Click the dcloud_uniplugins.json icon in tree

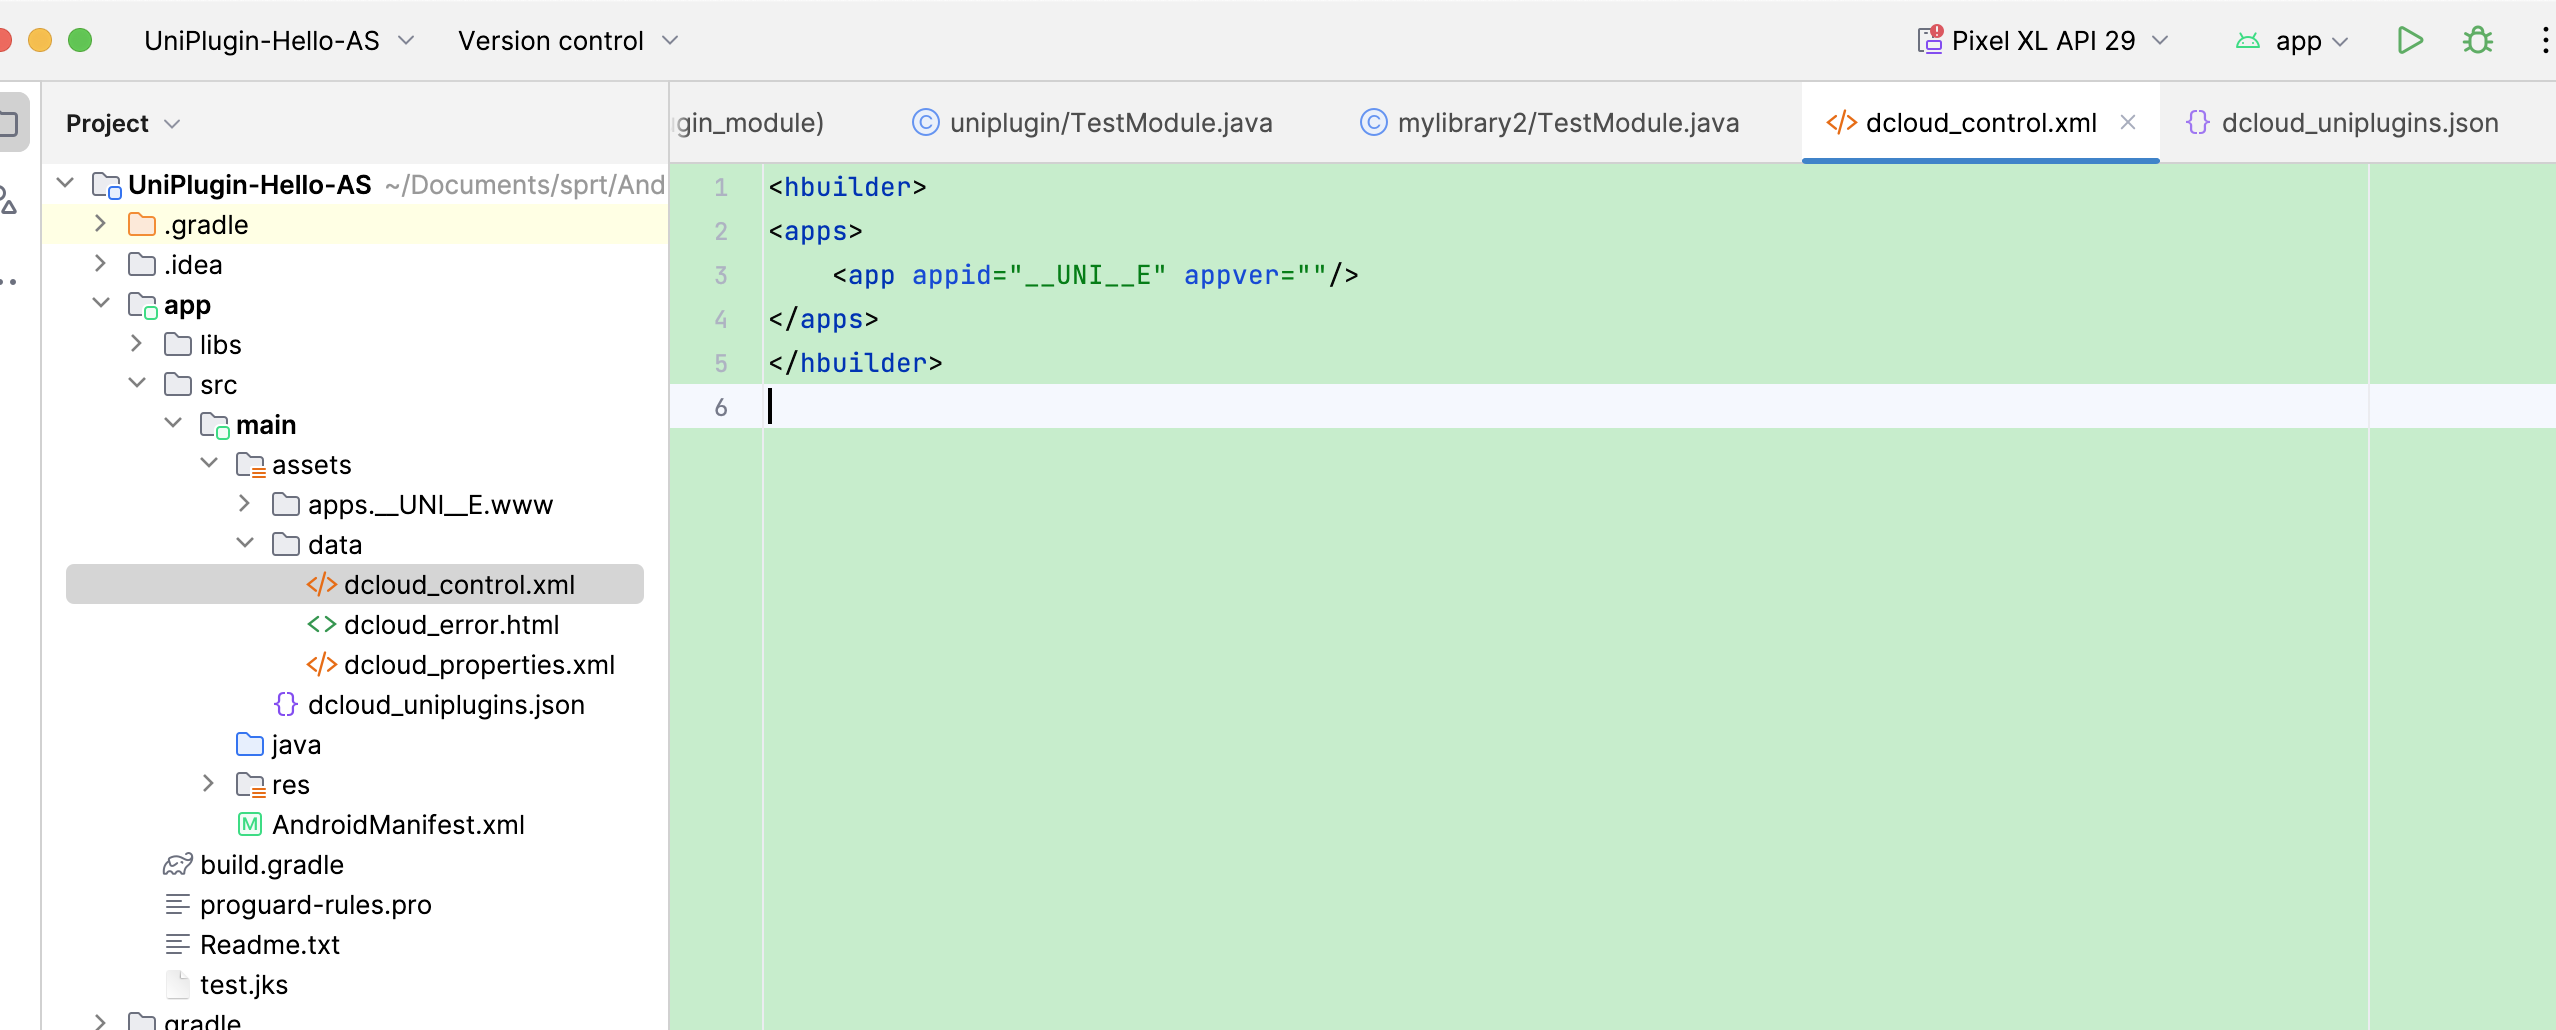[285, 705]
